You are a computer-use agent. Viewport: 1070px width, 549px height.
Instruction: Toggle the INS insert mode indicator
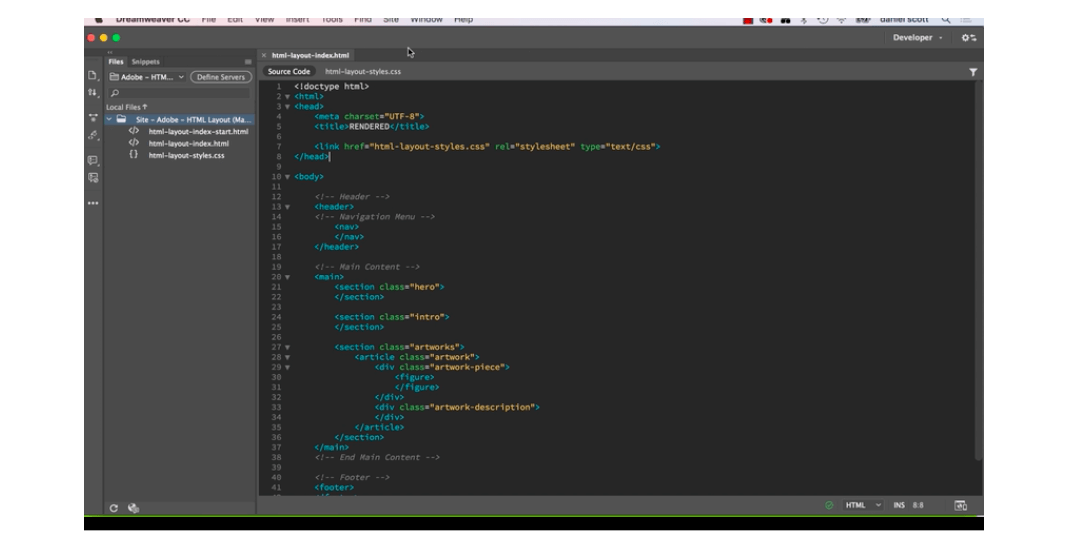point(899,505)
